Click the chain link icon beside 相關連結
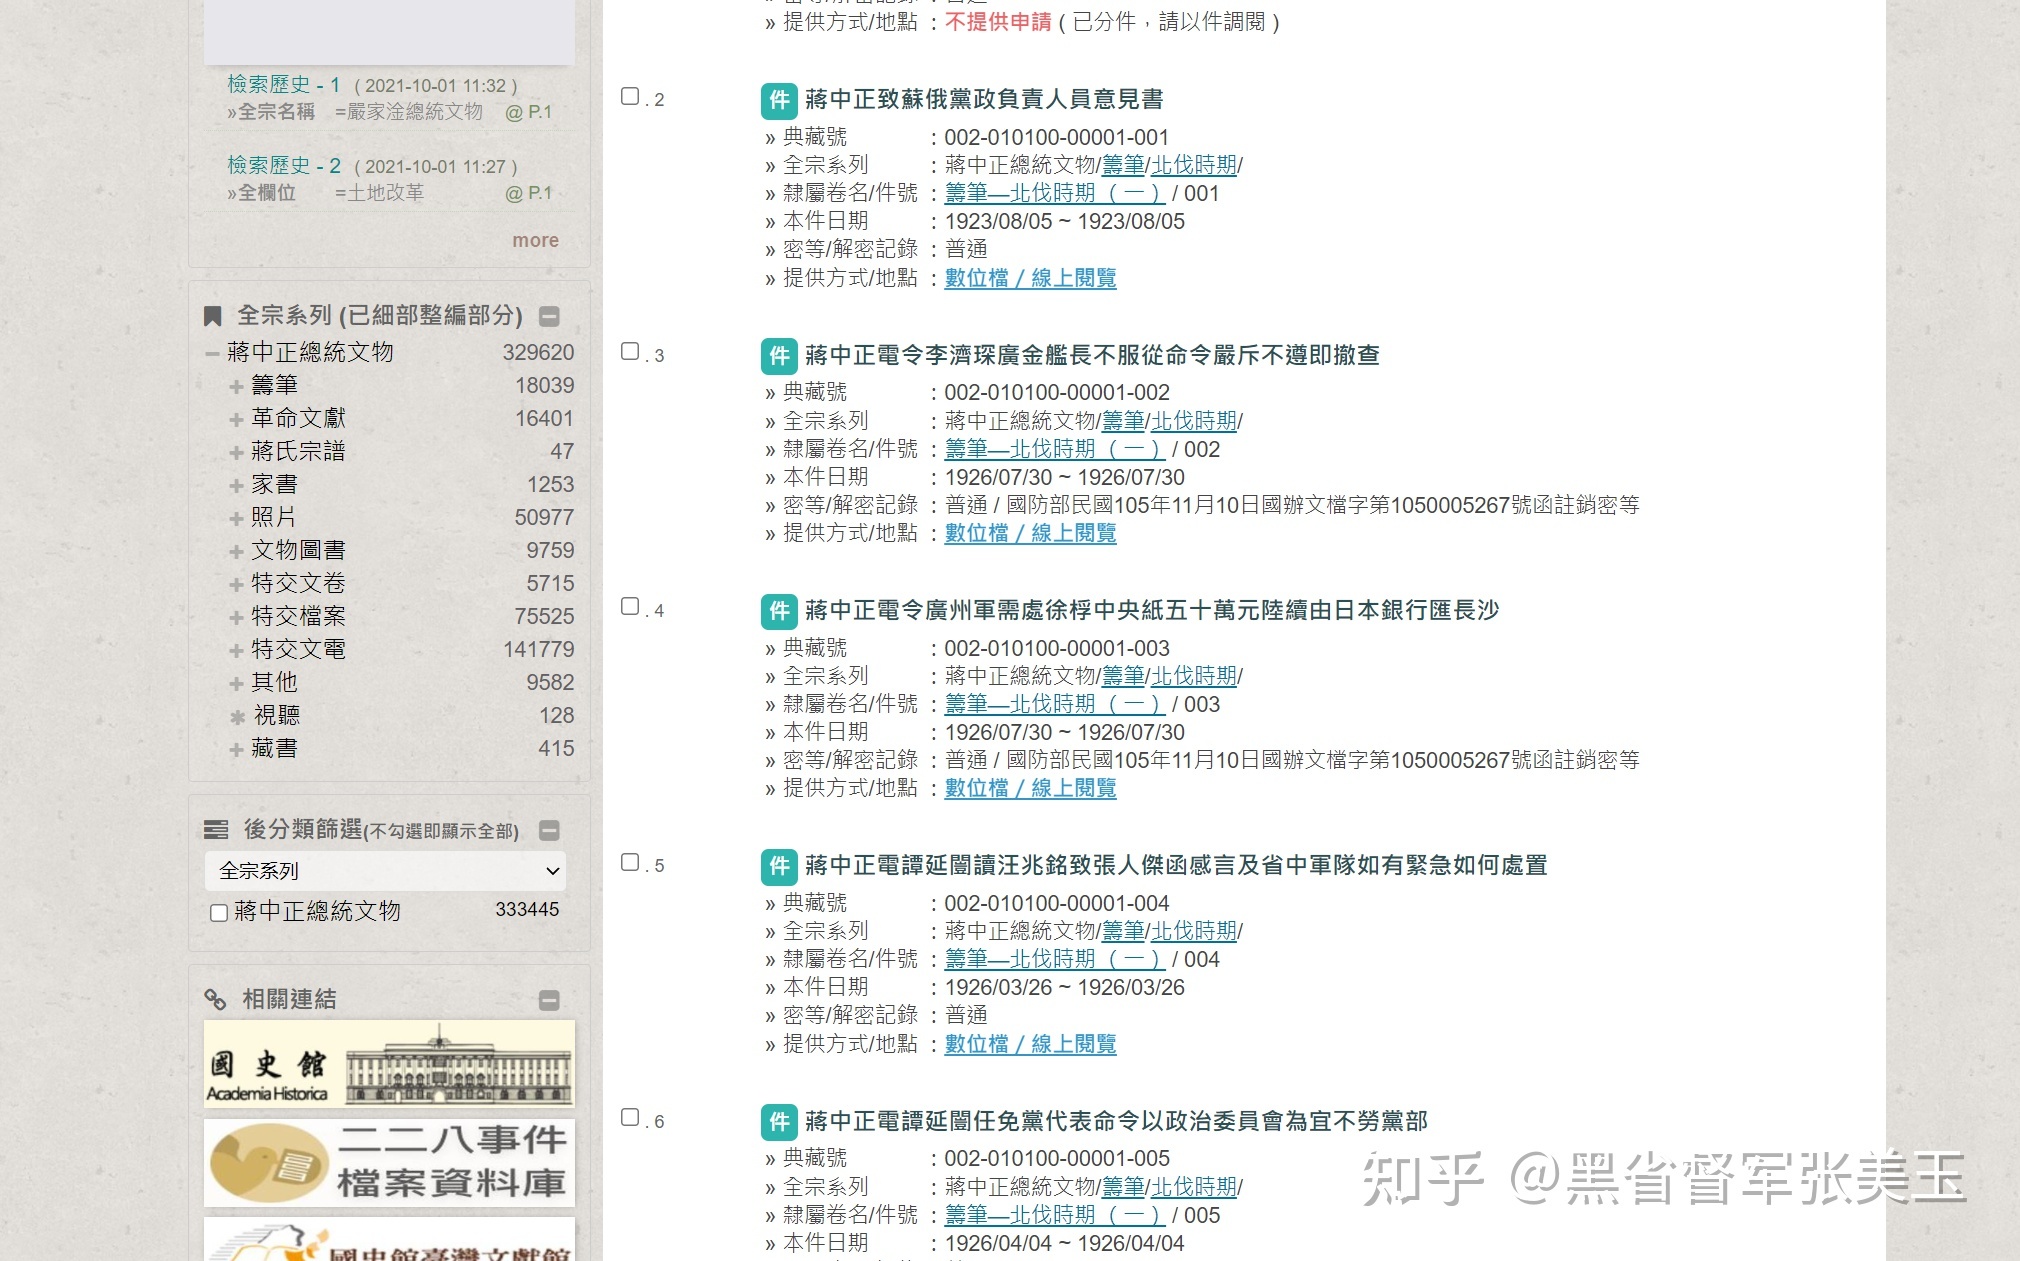The height and width of the screenshot is (1261, 2020). 215,999
